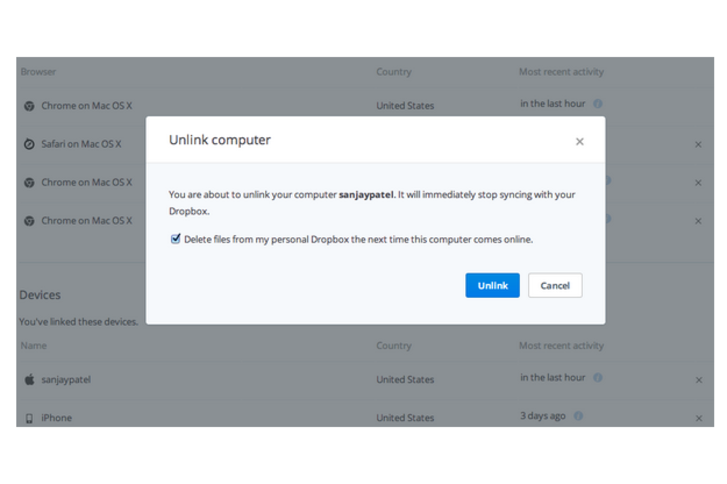The width and height of the screenshot is (727, 484).
Task: Click Chrome icon in first browser row
Action: click(x=29, y=106)
